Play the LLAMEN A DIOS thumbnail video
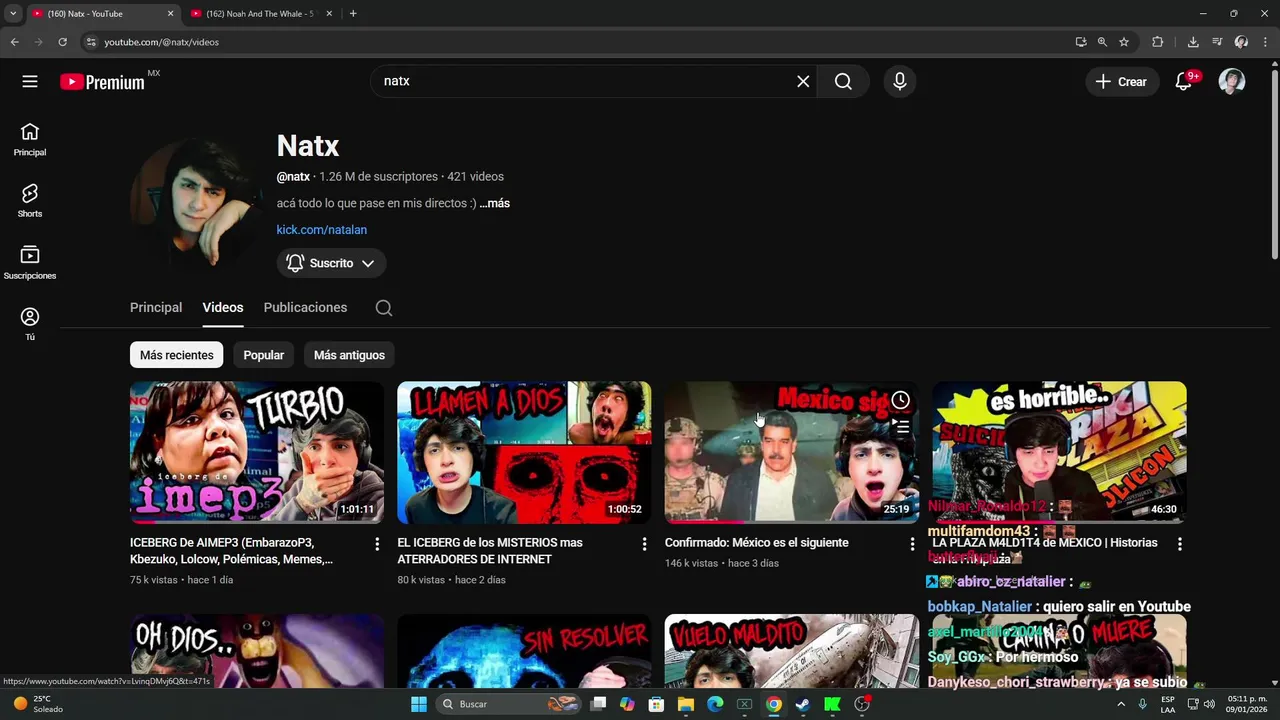 pyautogui.click(x=524, y=452)
